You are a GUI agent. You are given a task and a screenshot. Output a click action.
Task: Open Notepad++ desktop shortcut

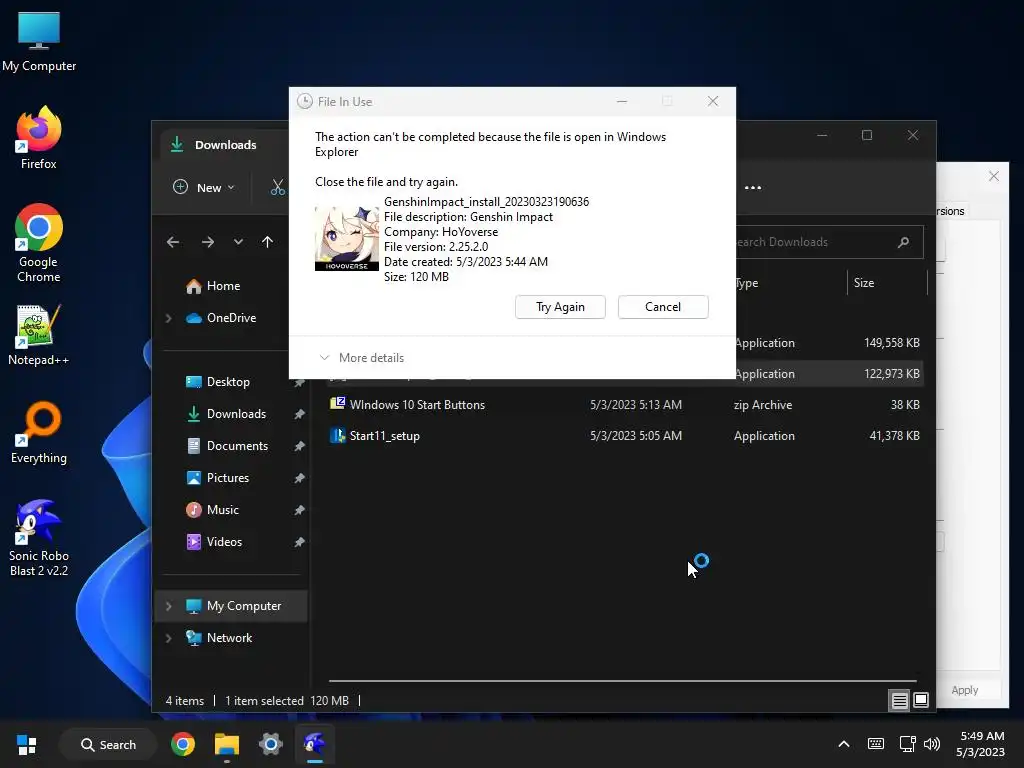click(39, 334)
